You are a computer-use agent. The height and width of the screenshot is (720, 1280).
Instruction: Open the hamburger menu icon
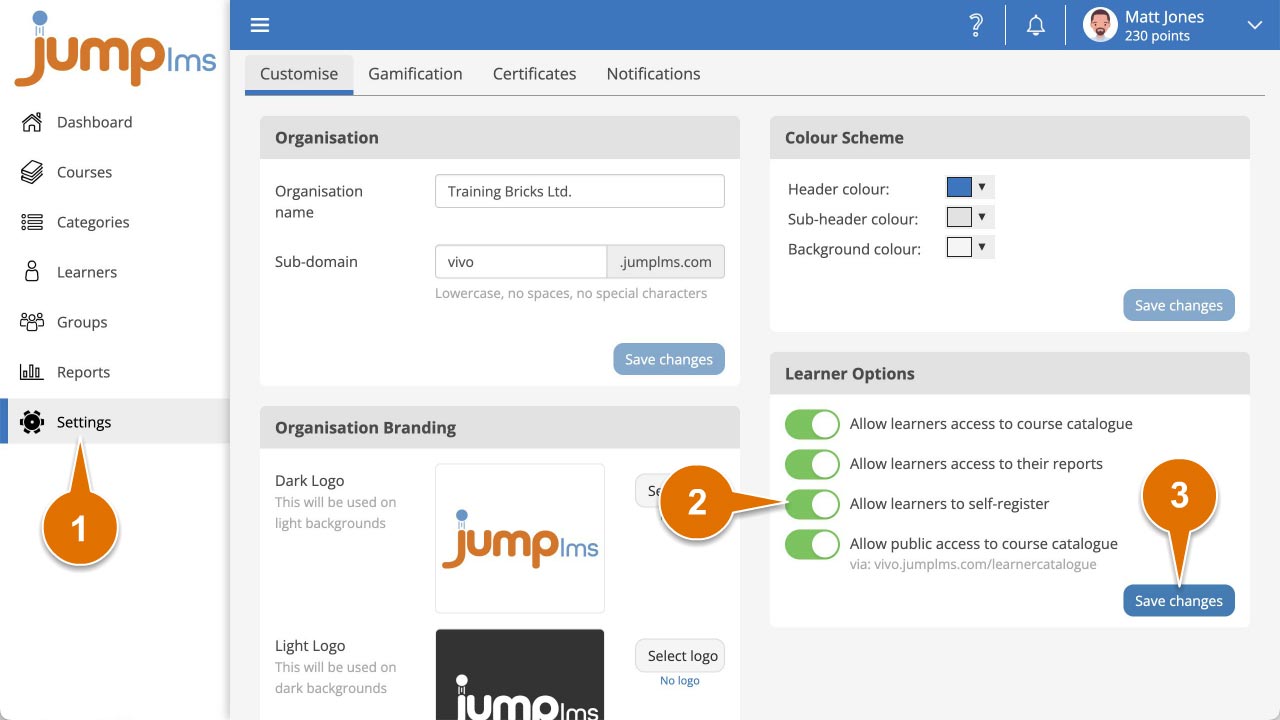260,26
